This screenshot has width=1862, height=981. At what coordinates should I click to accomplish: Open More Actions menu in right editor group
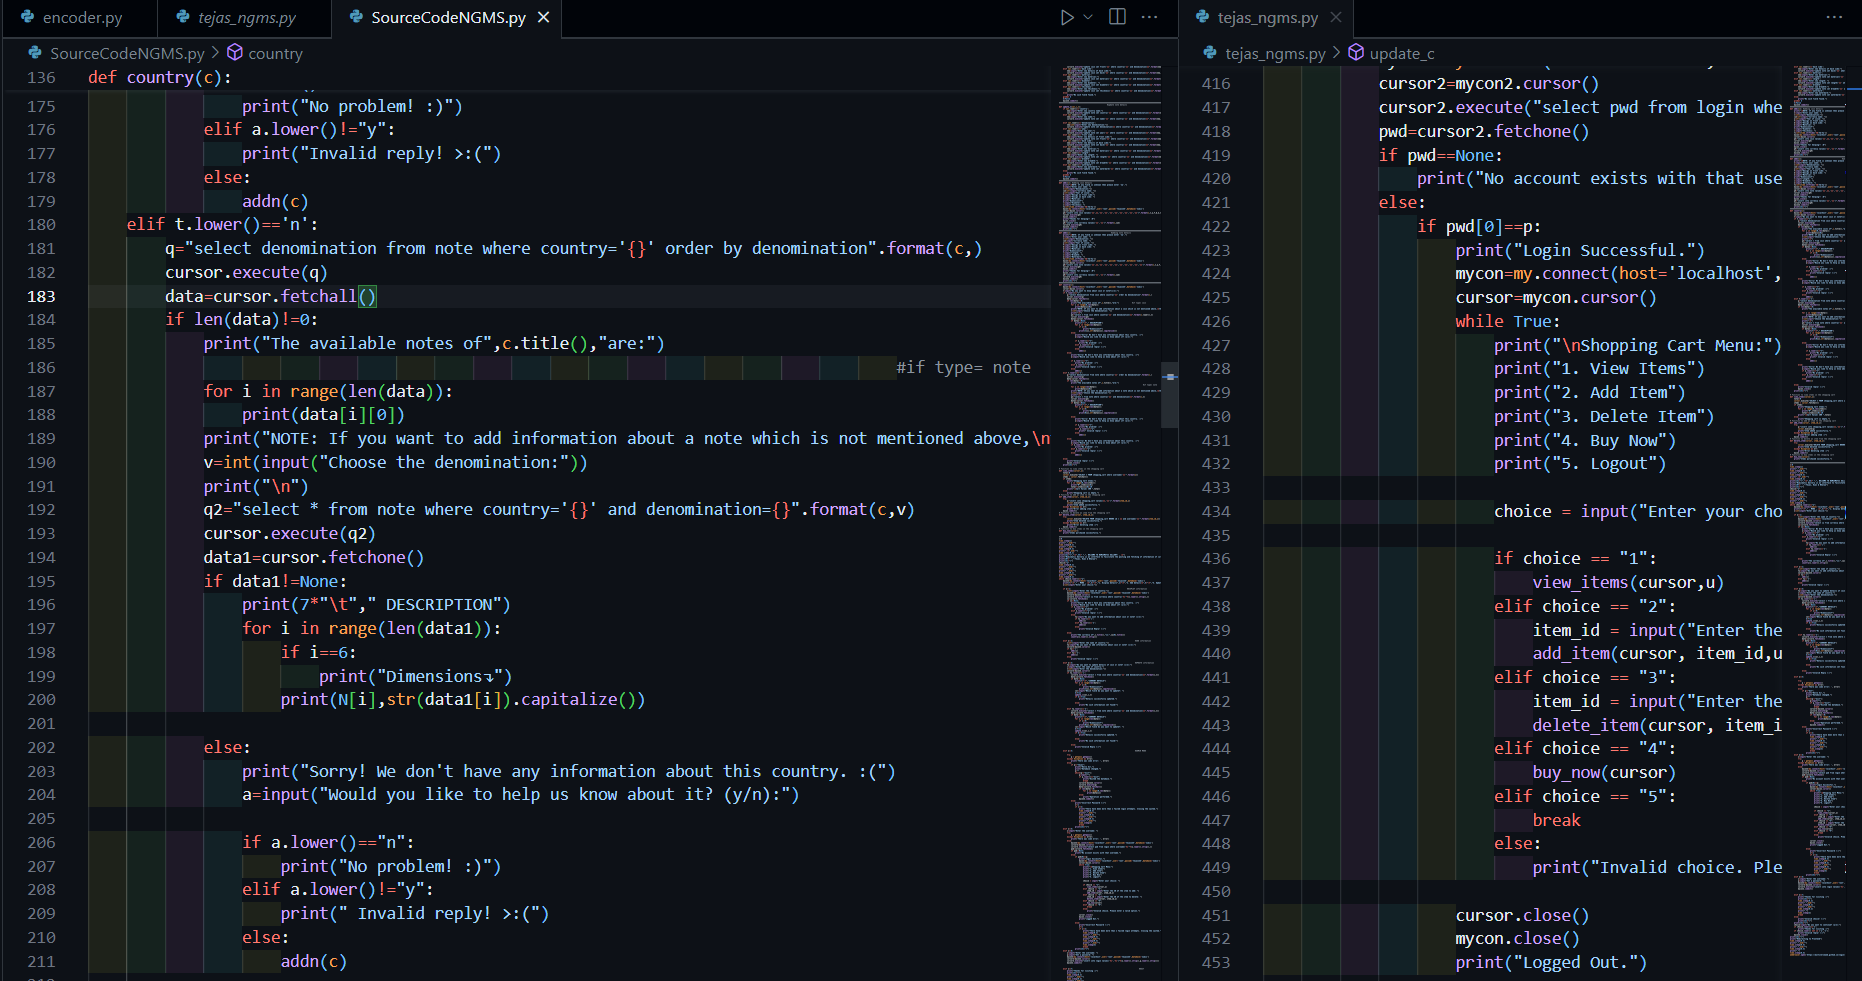1833,17
